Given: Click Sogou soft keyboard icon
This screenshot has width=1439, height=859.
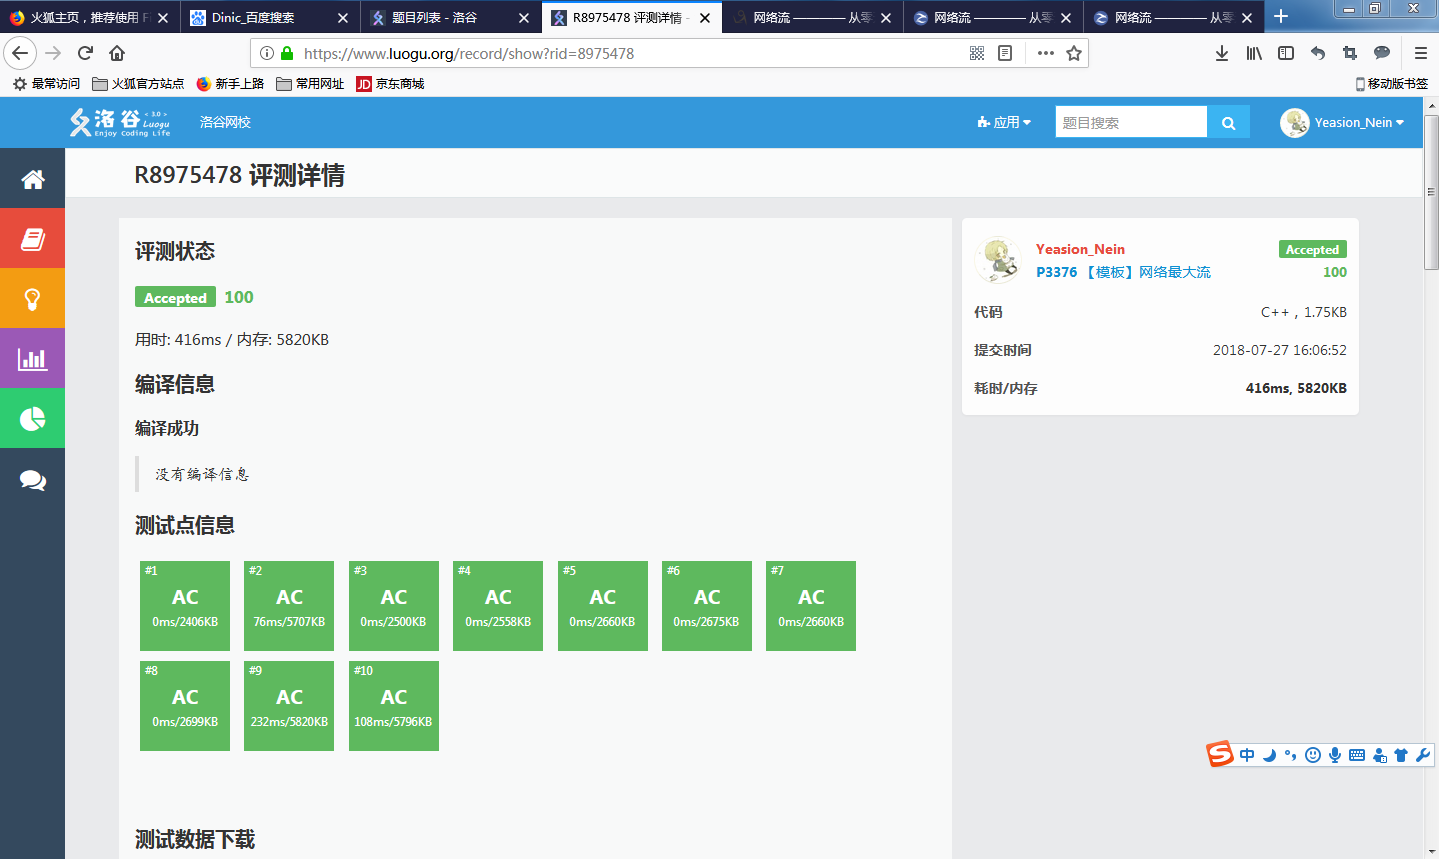Looking at the screenshot, I should (x=1357, y=755).
